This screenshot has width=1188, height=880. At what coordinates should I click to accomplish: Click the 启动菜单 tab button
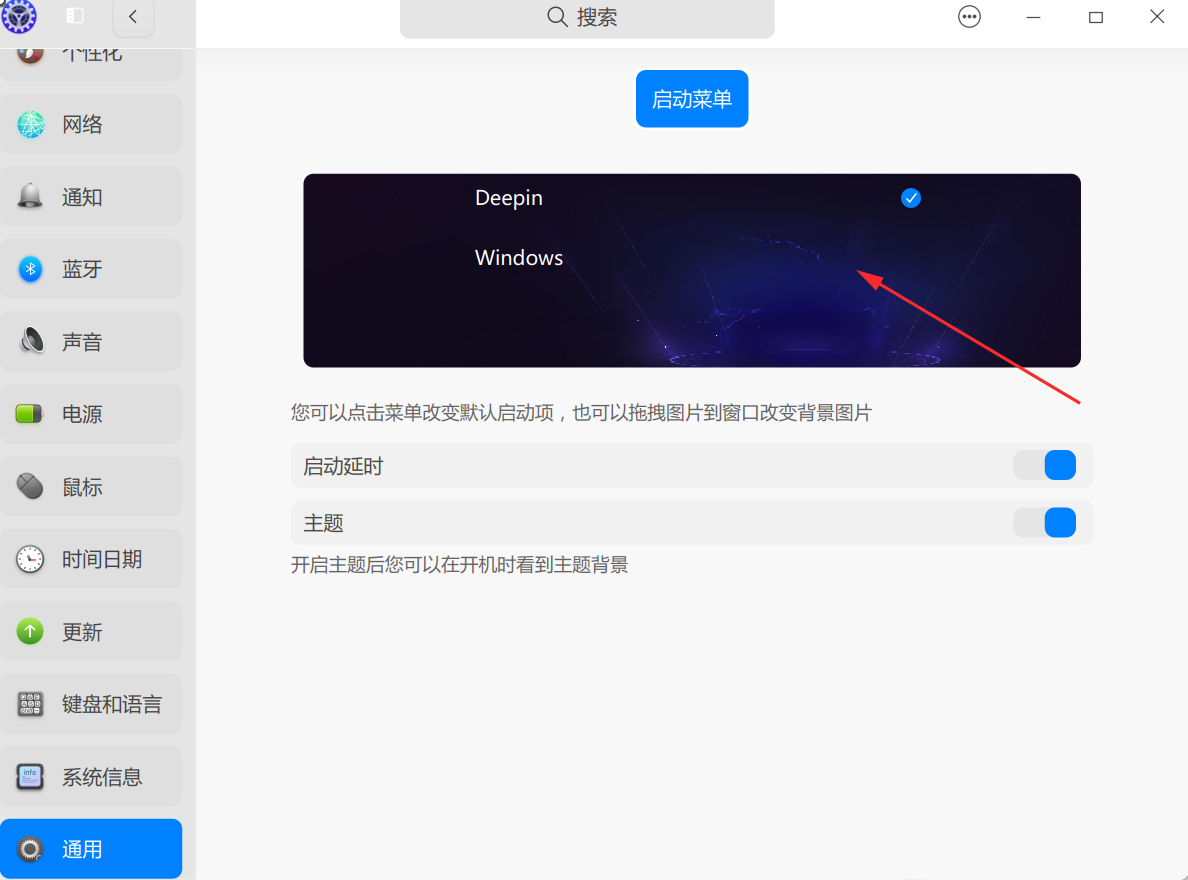(x=692, y=99)
